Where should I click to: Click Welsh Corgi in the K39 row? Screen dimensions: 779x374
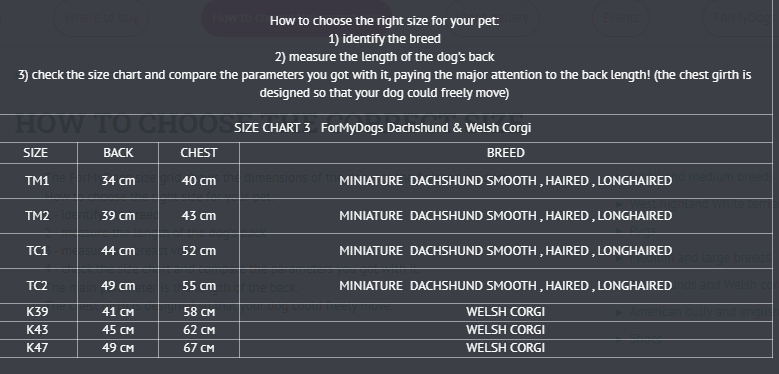pos(506,312)
